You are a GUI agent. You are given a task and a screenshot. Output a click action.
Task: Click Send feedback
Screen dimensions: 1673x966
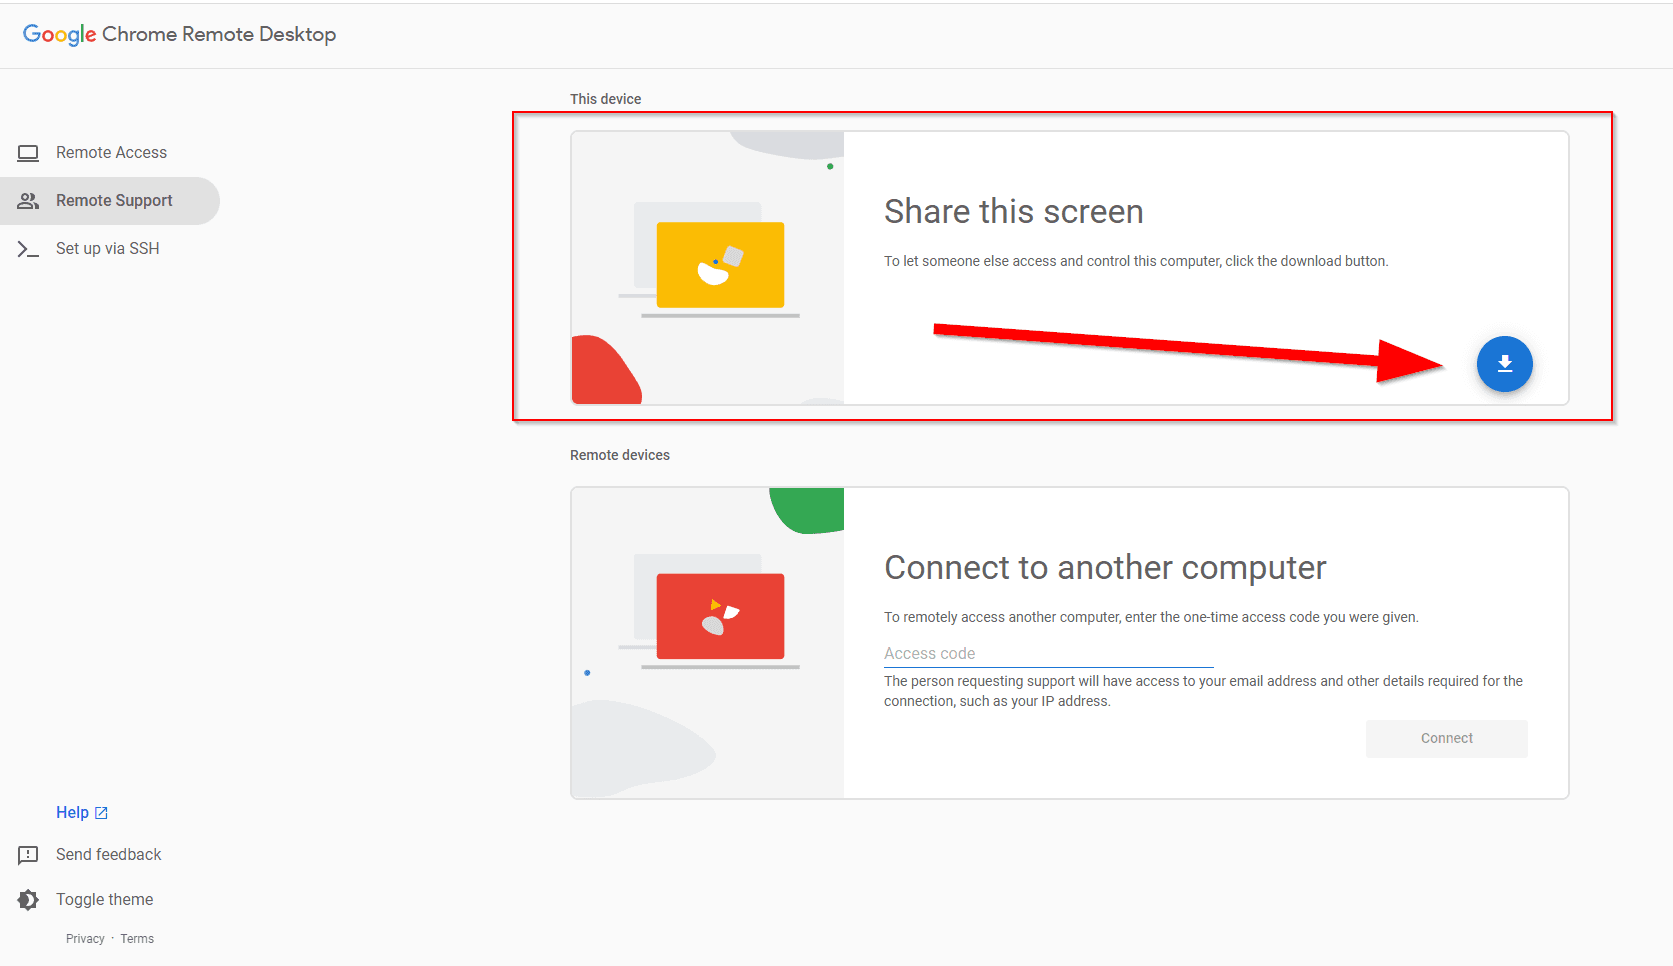click(108, 855)
